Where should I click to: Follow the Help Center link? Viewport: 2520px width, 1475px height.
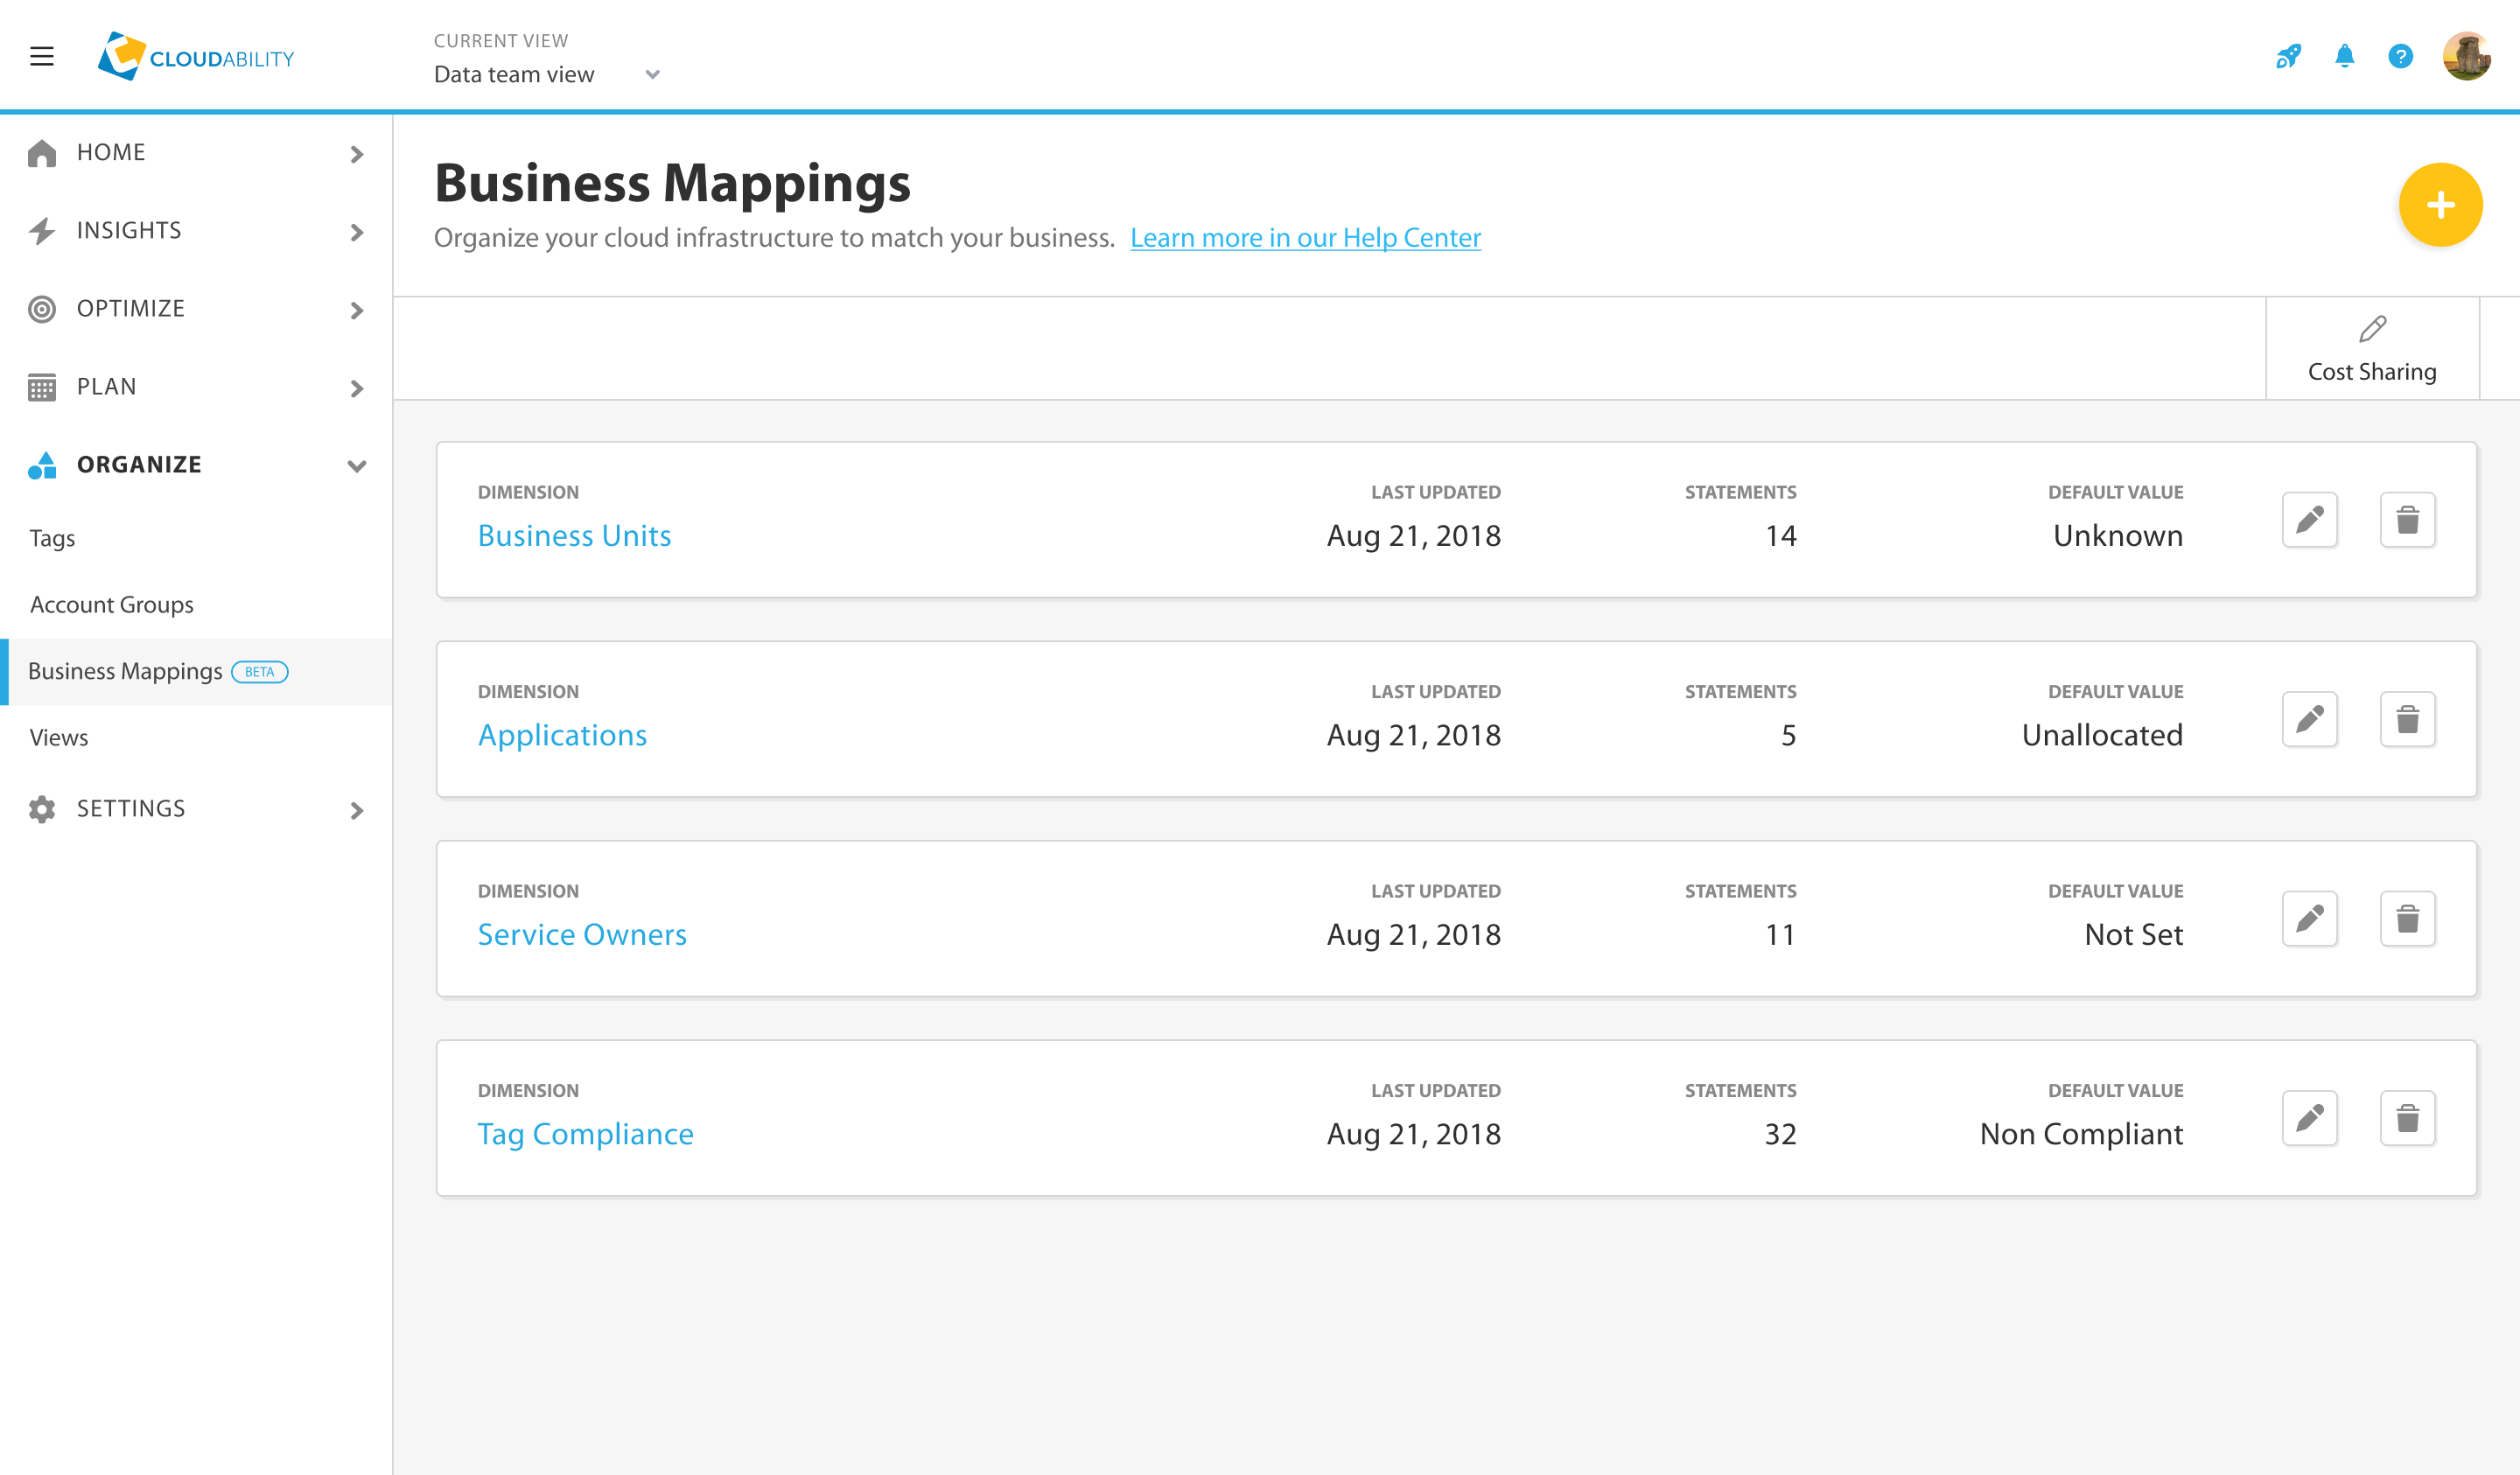[x=1305, y=238]
